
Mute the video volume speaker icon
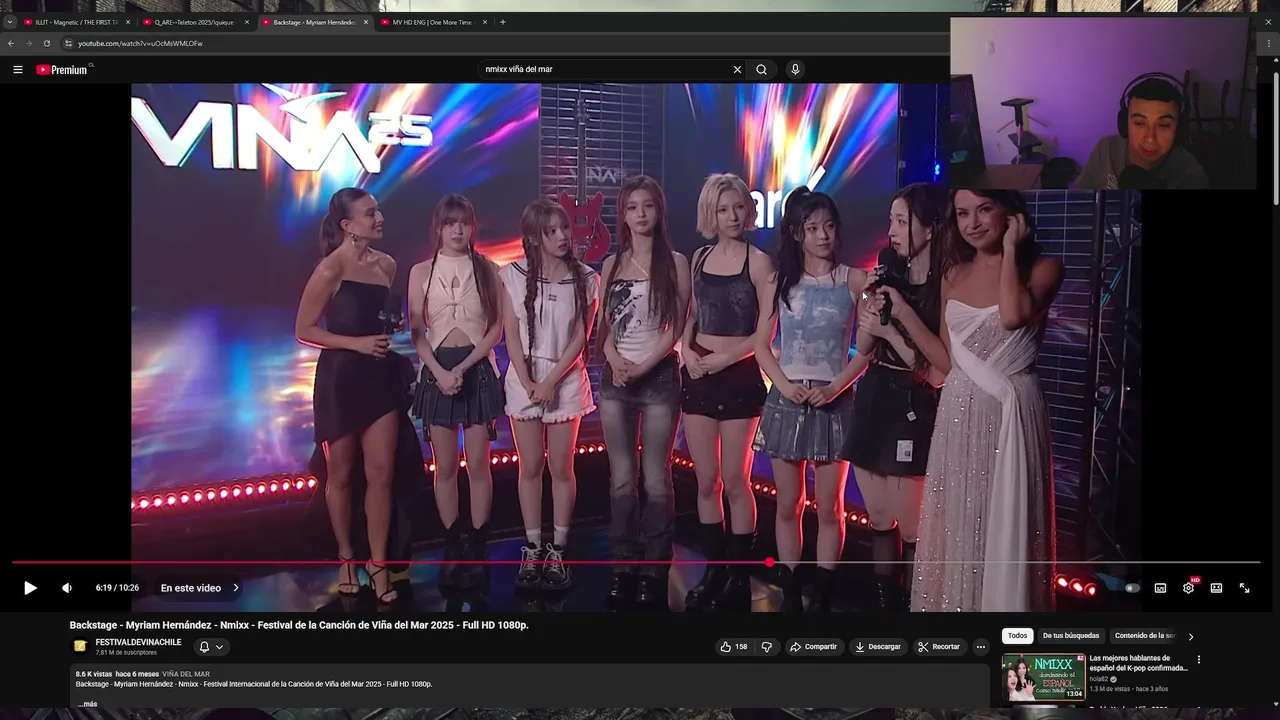67,588
